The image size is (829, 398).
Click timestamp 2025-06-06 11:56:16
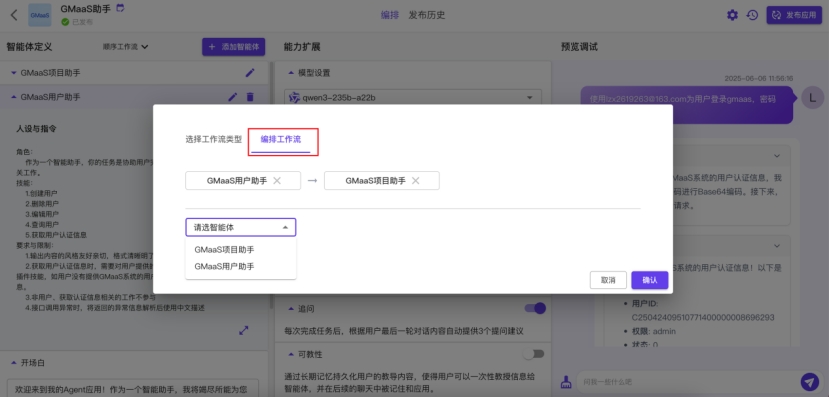759,78
